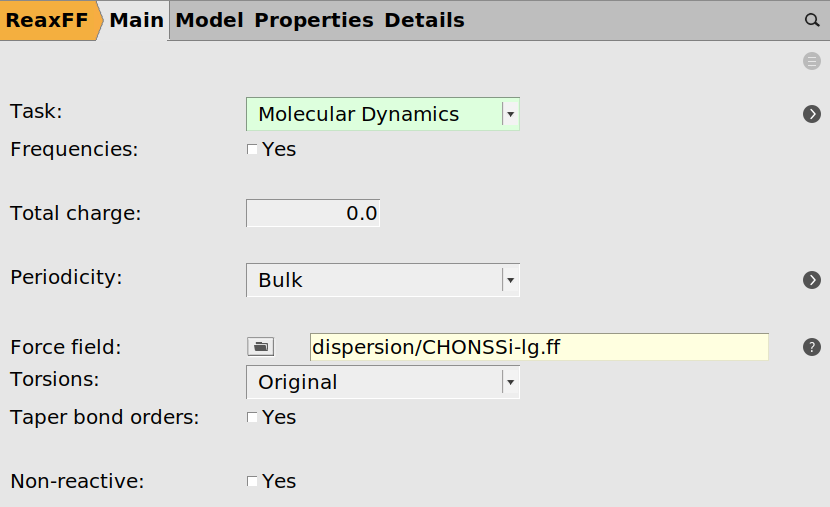Open the panel options menu icon
Screen dimensions: 830x507
click(x=812, y=61)
